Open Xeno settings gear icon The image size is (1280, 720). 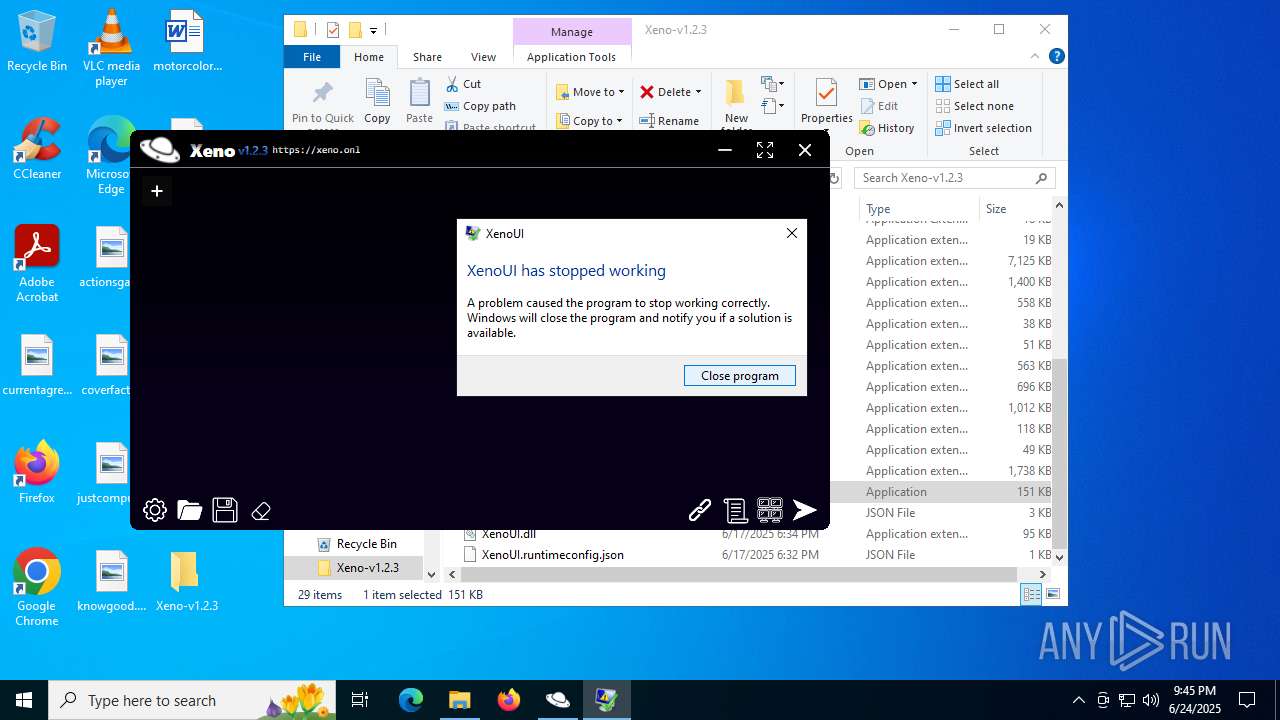click(155, 511)
